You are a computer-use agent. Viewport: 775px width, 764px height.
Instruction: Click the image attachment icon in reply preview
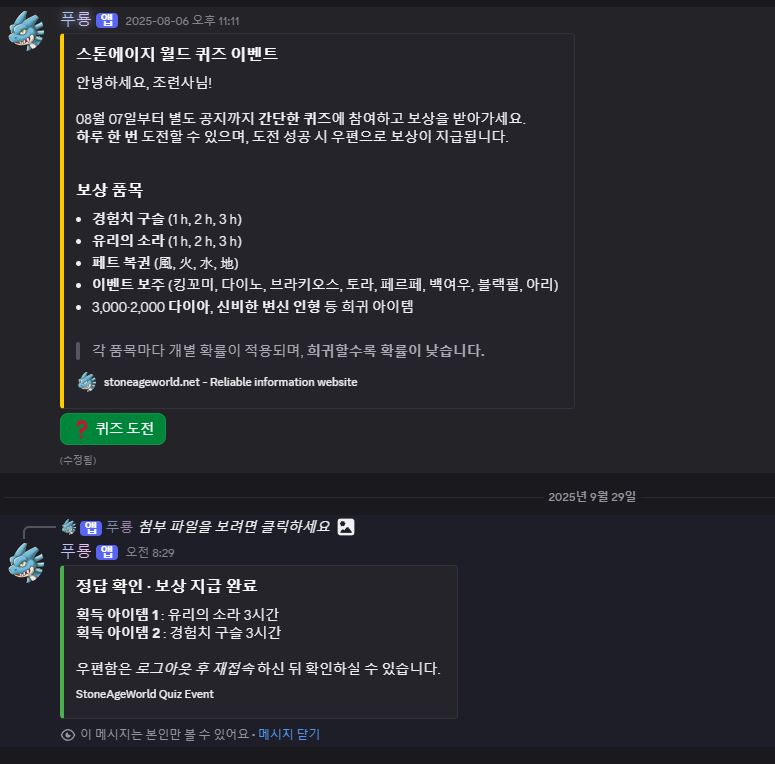(346, 527)
